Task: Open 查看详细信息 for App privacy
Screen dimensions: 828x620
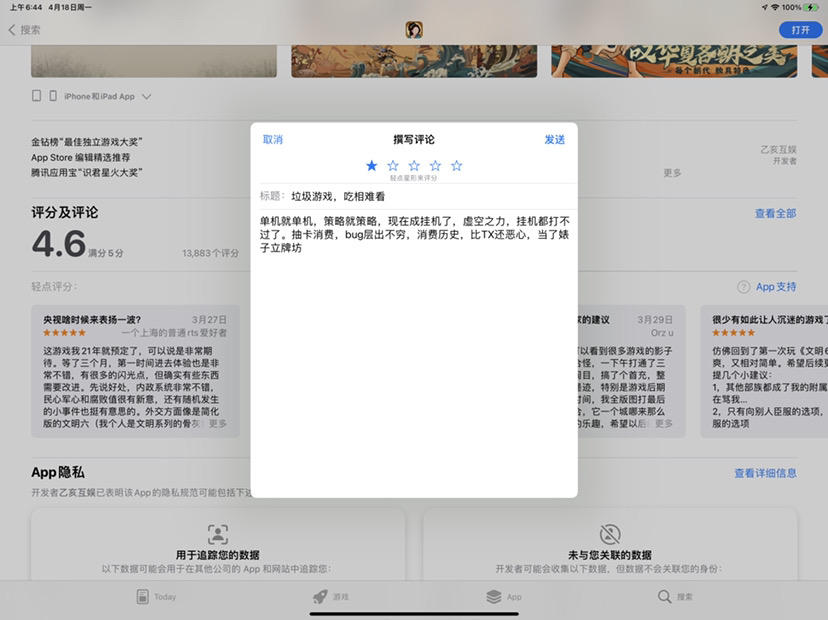Action: [765, 473]
